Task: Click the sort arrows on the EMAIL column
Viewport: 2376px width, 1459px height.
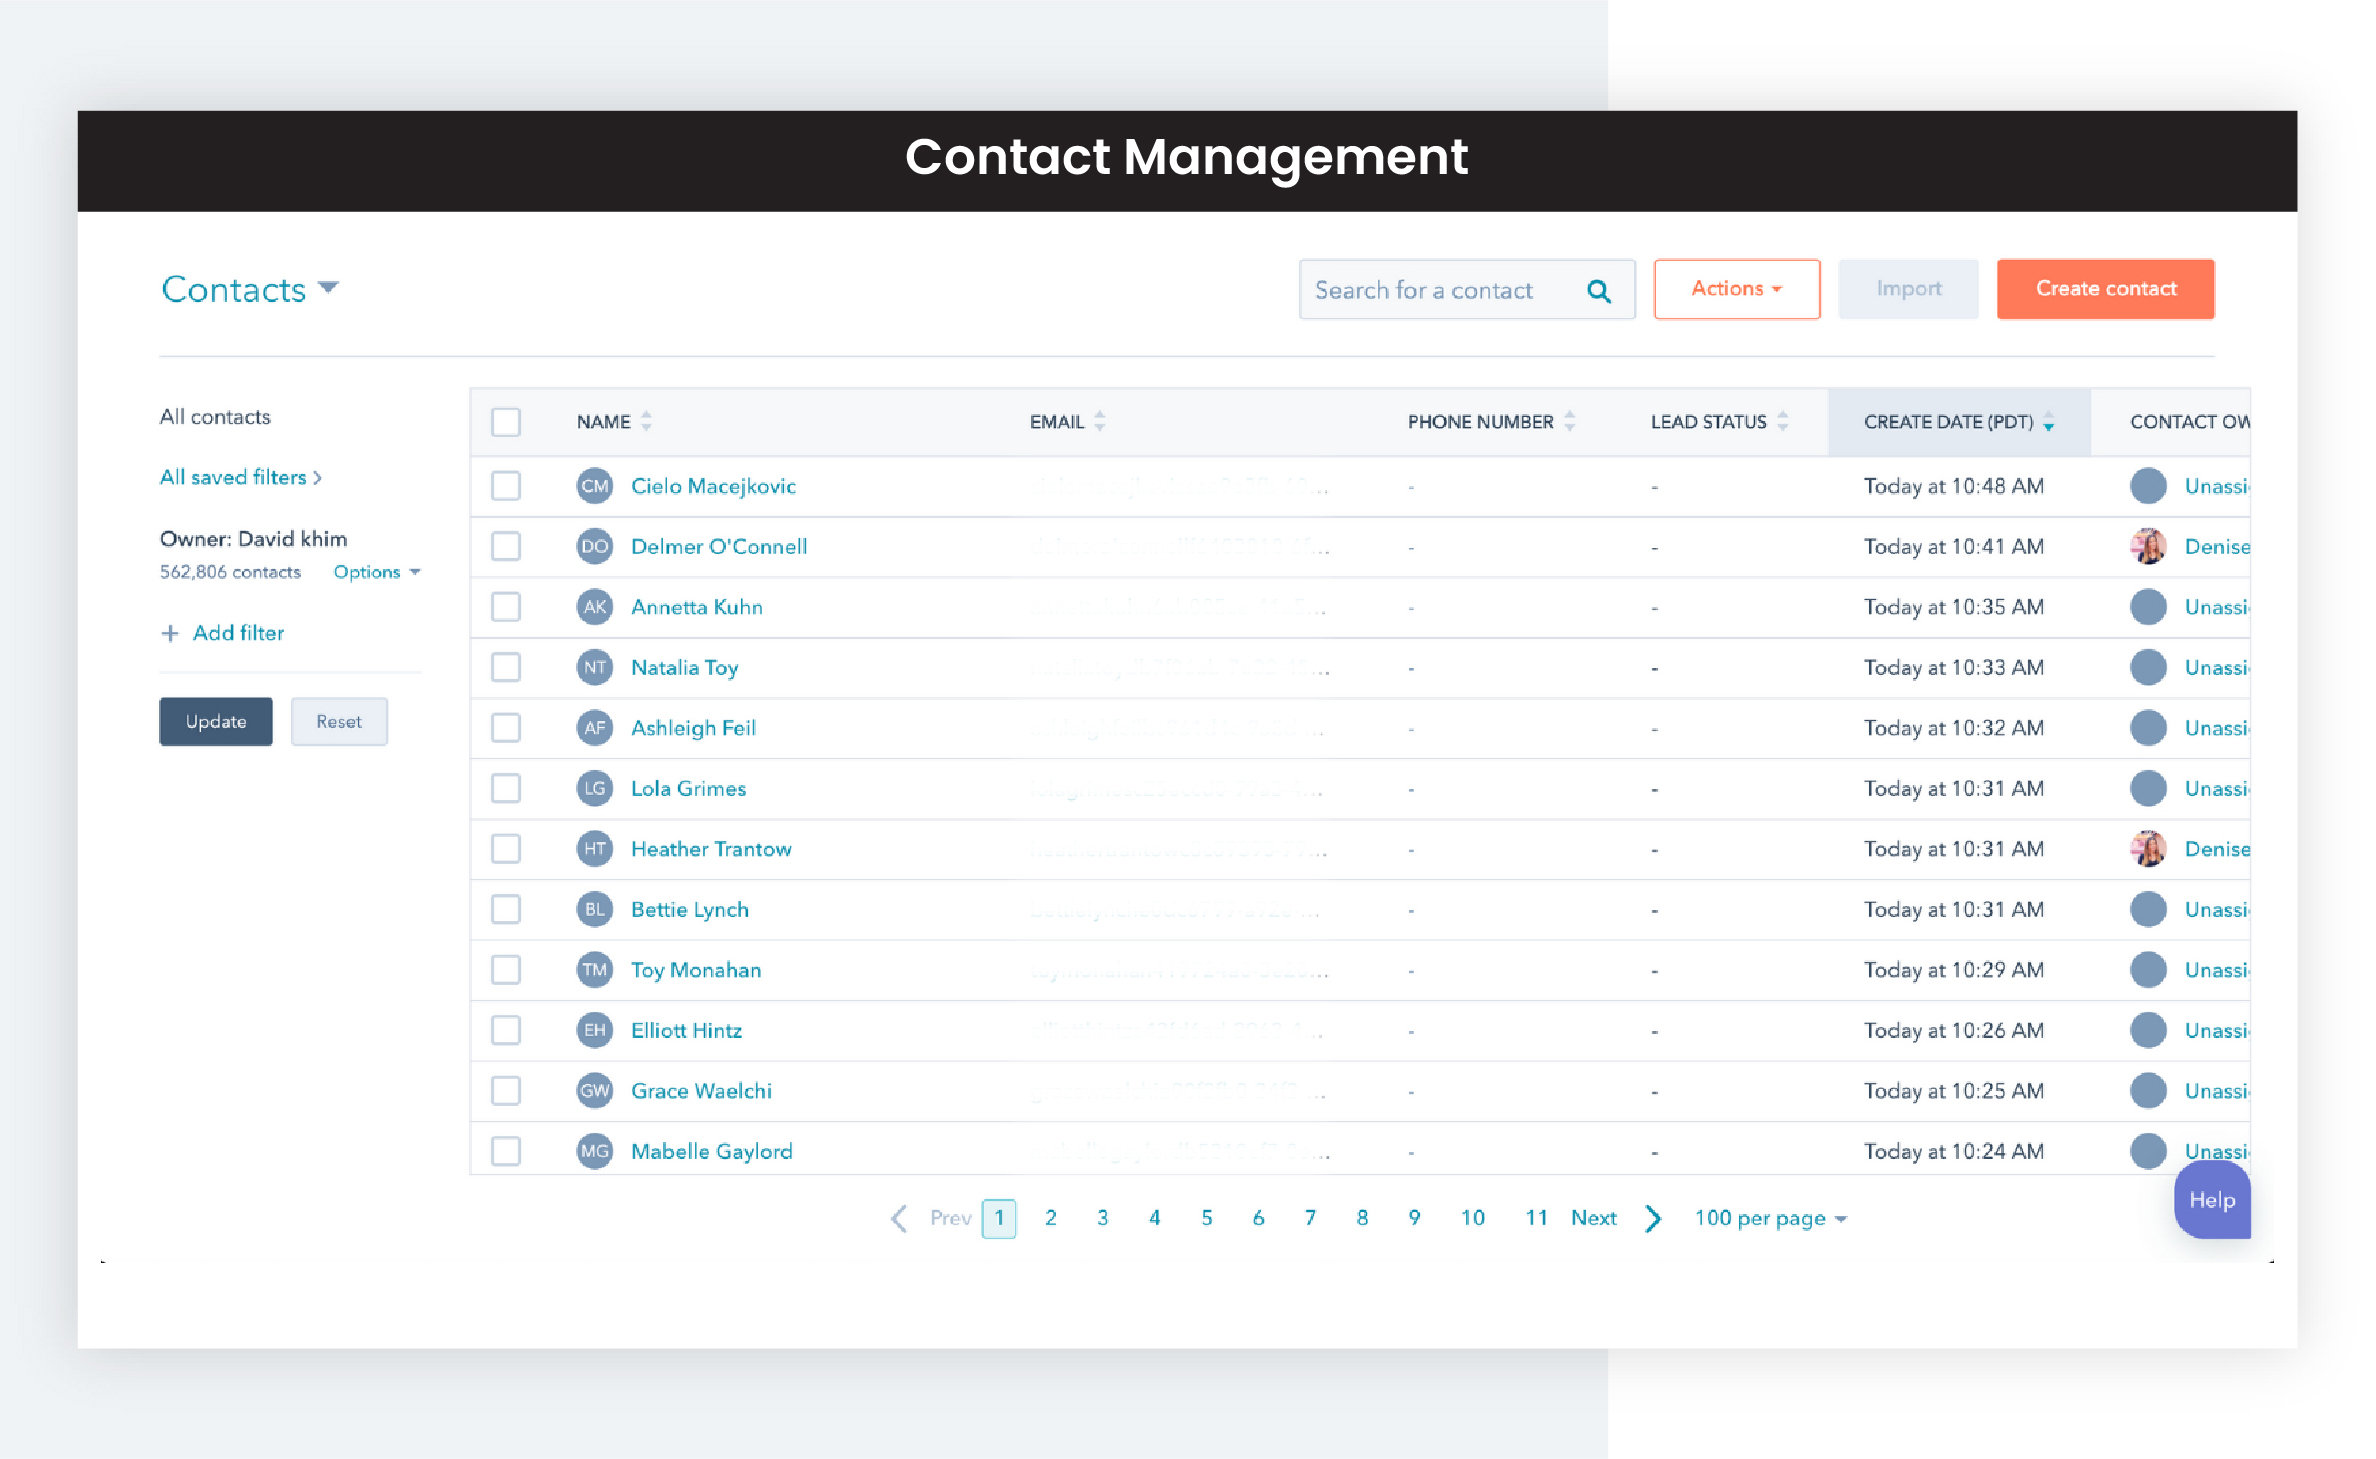Action: [x=1100, y=421]
